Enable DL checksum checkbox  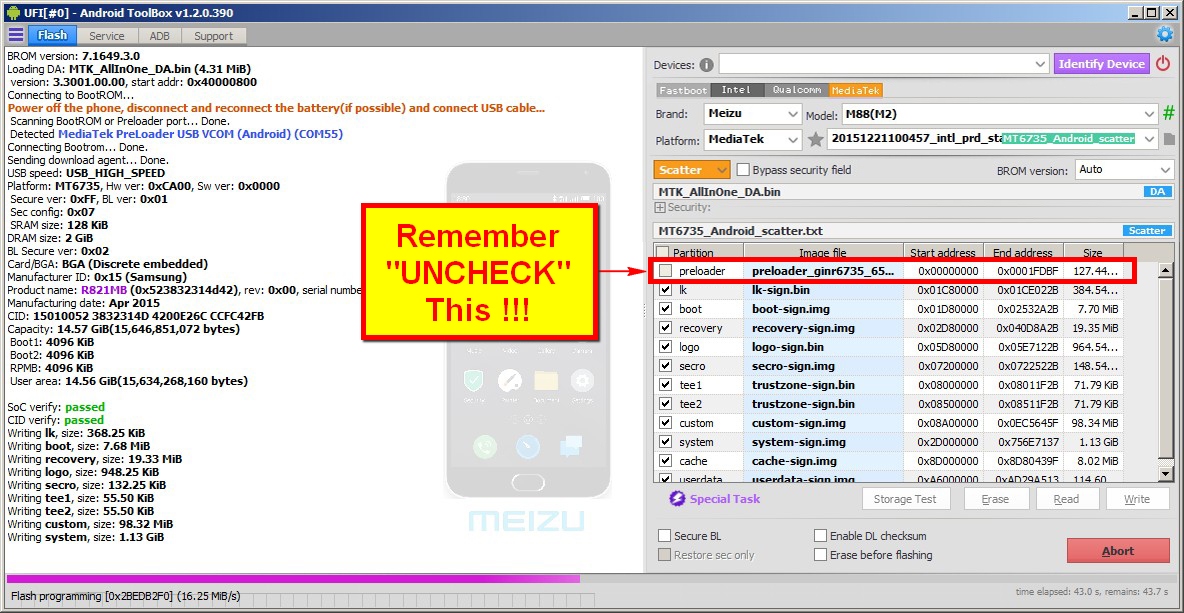821,536
